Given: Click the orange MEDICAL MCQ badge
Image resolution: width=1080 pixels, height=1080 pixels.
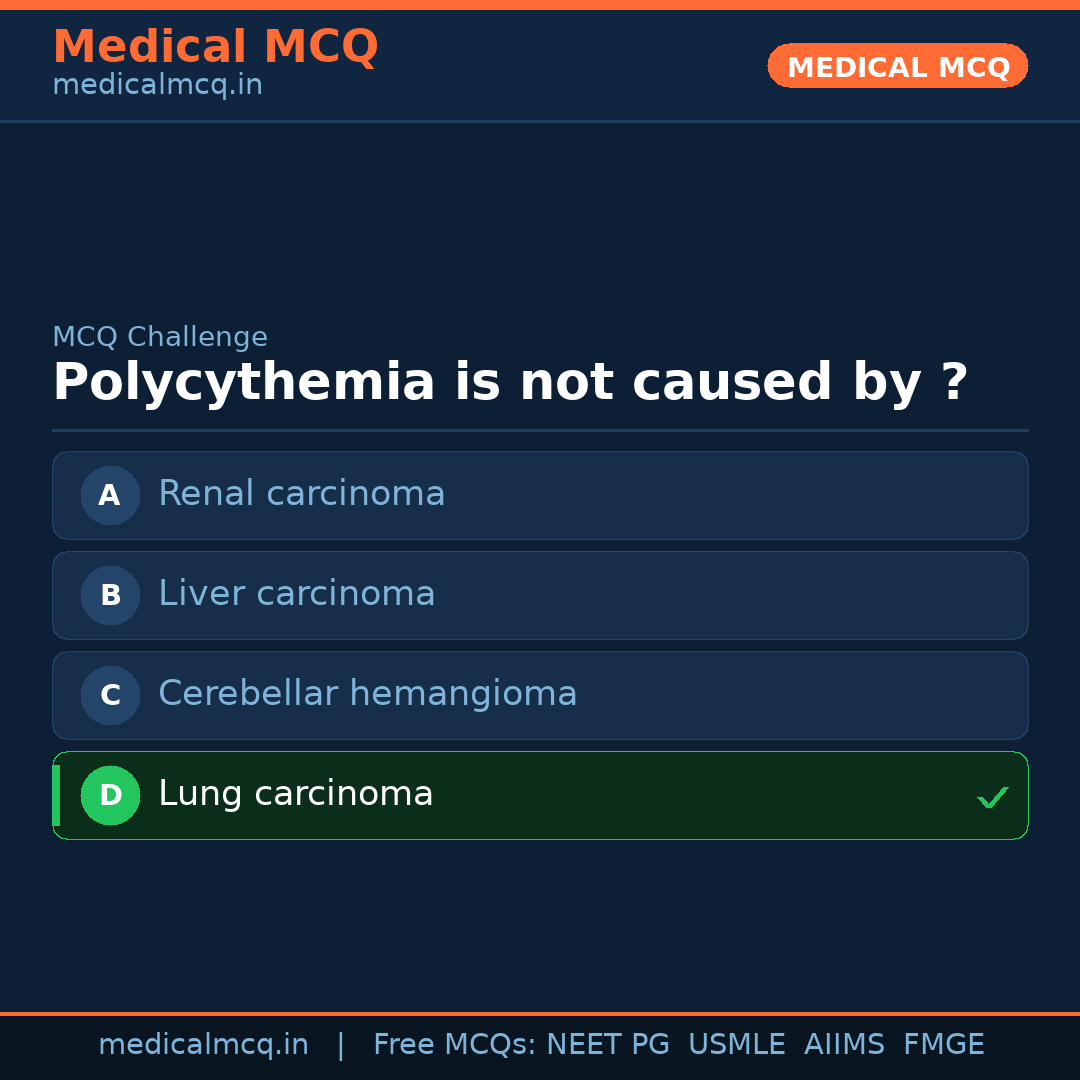Looking at the screenshot, I should tap(897, 66).
